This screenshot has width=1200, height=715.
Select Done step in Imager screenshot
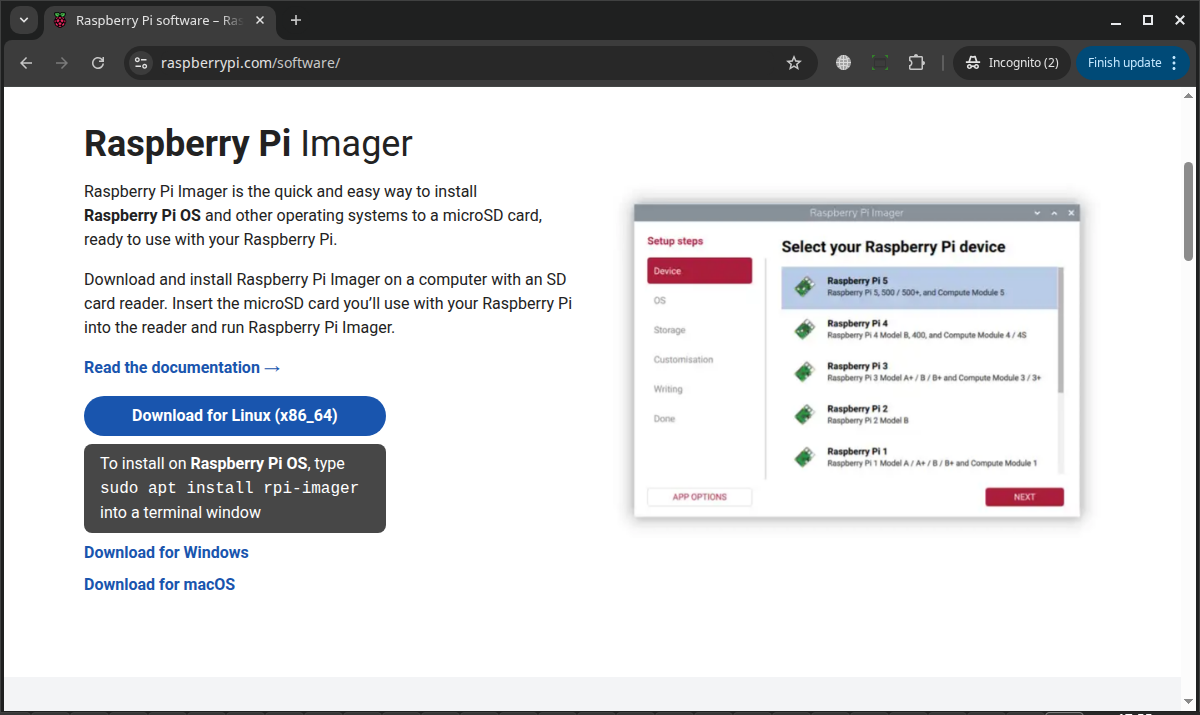[x=665, y=418]
